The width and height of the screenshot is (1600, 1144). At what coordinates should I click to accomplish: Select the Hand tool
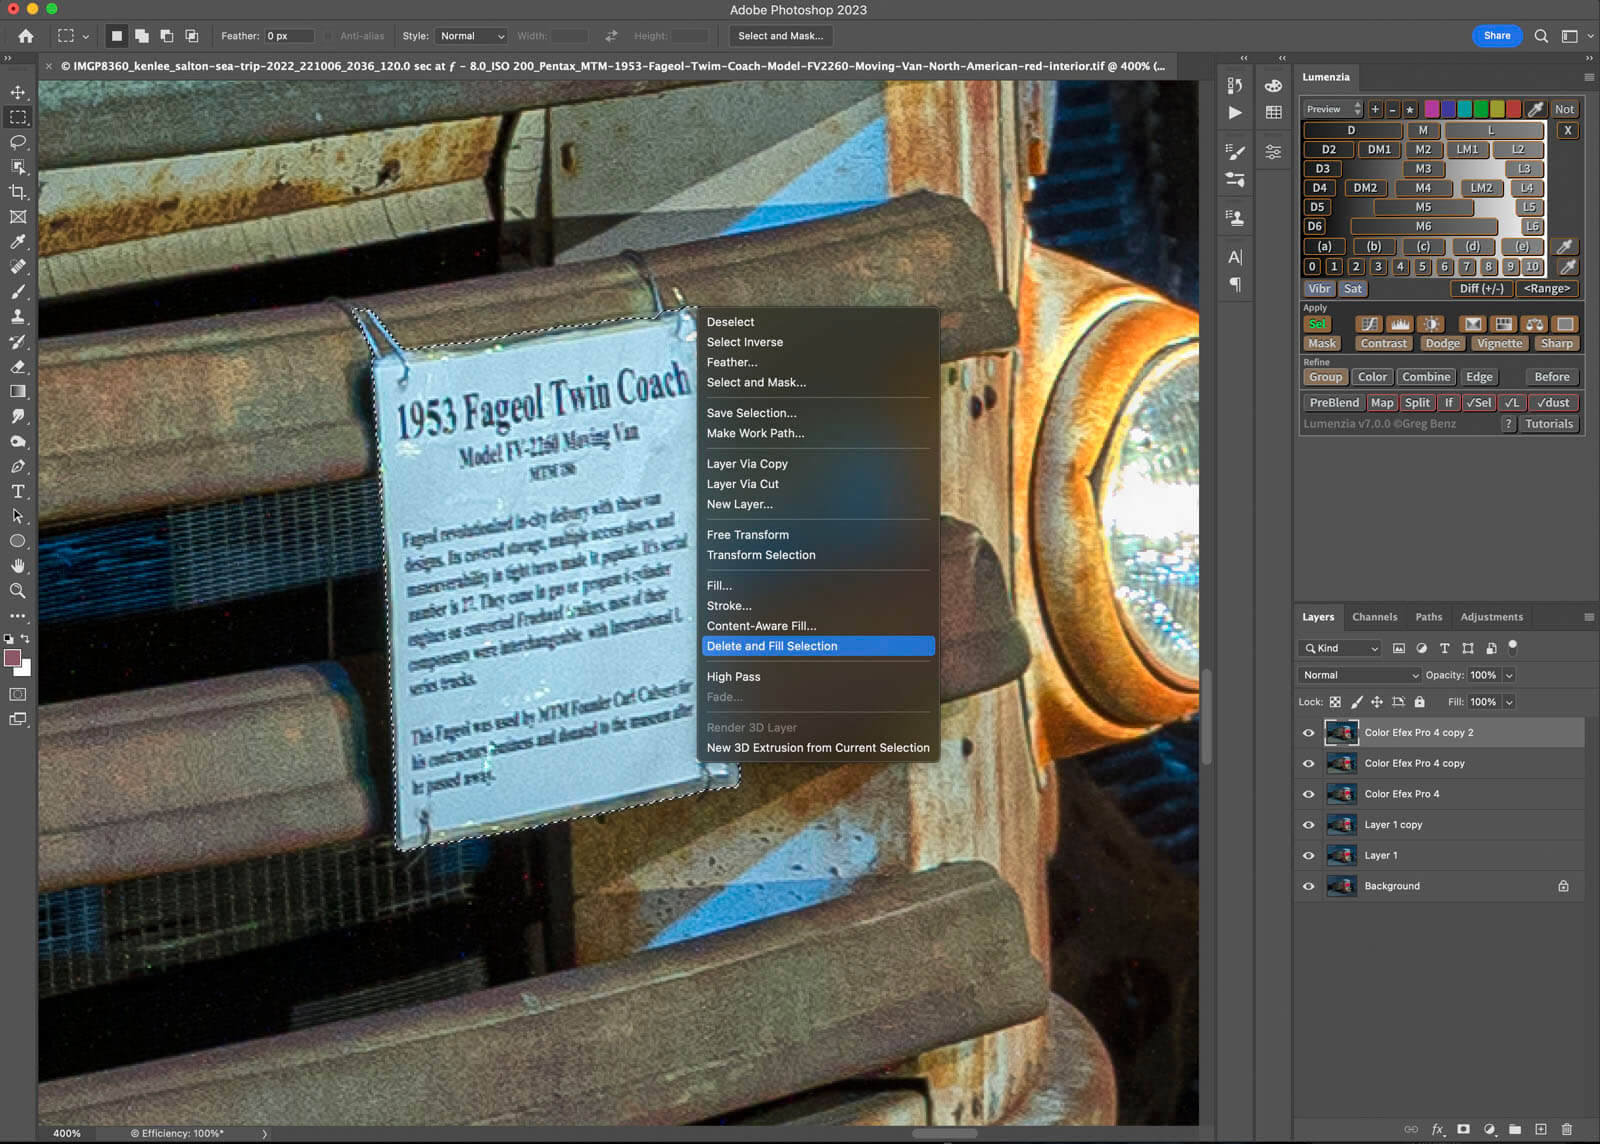tap(18, 566)
